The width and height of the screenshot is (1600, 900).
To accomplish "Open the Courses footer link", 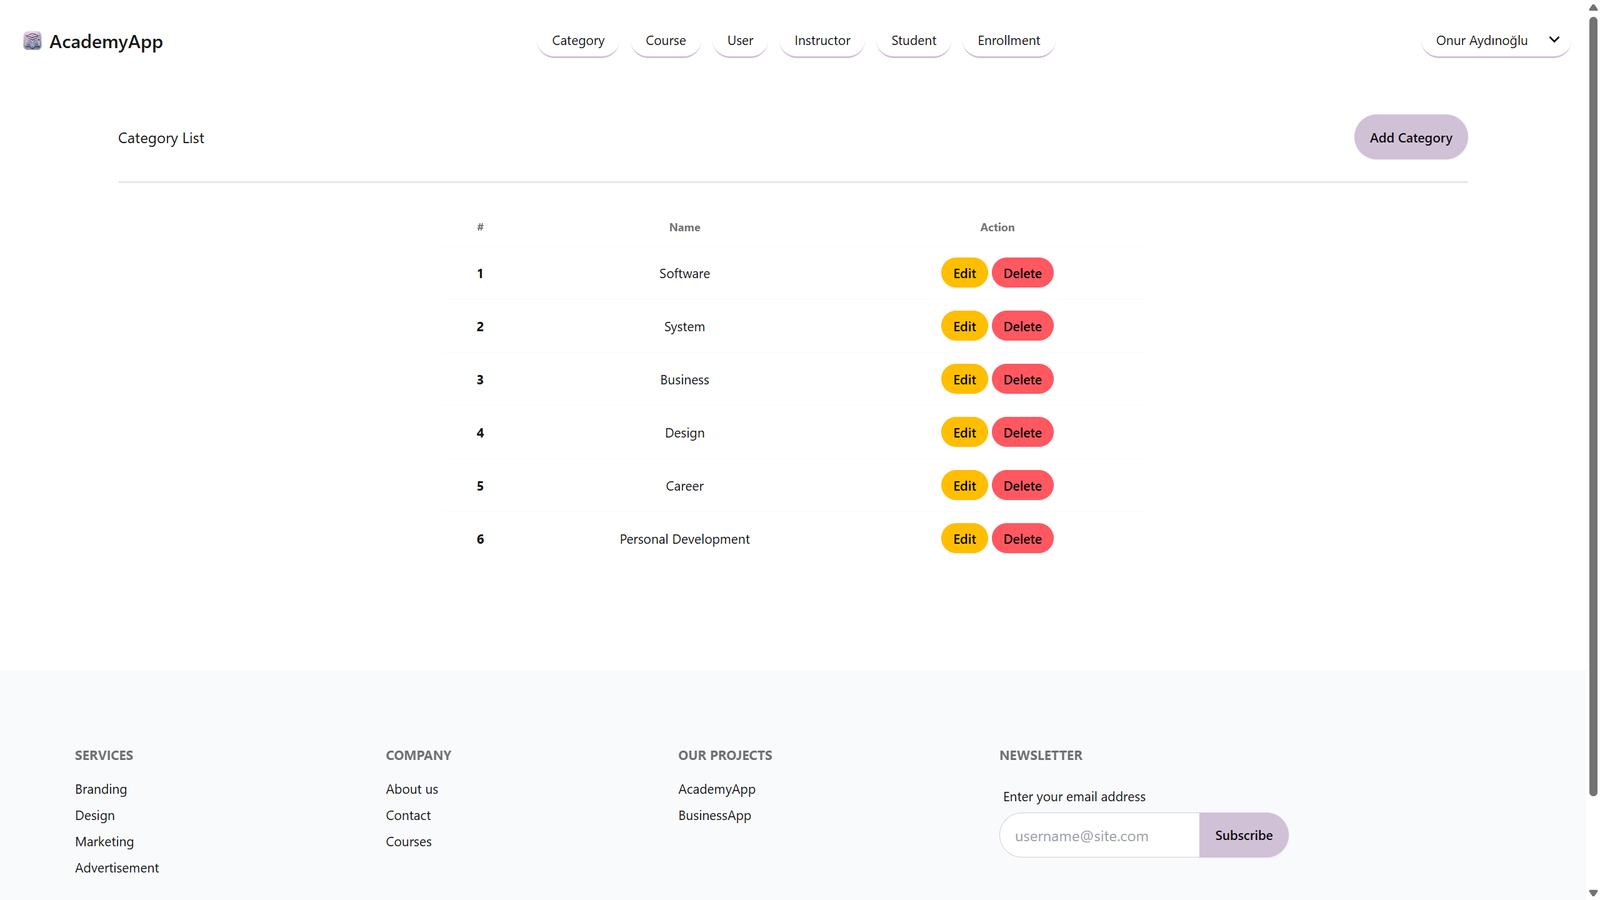I will click(409, 841).
